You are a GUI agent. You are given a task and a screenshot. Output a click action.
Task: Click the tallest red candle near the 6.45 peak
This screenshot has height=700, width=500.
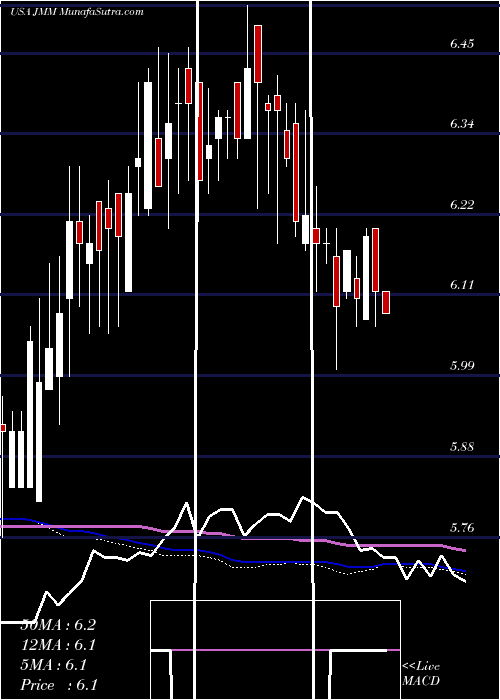click(x=258, y=54)
